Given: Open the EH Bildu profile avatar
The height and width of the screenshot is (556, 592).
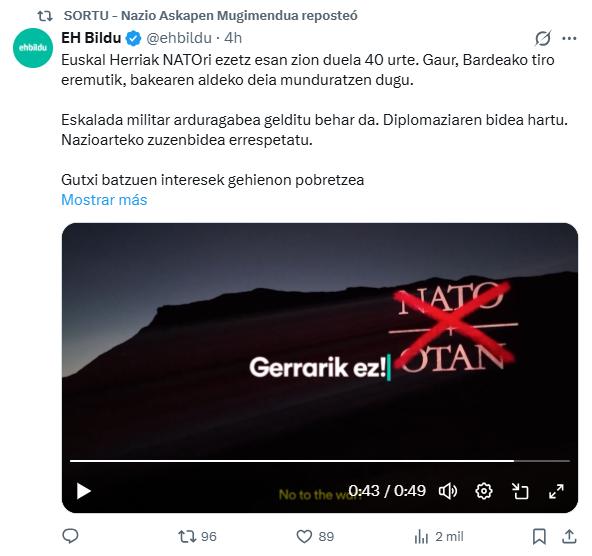Looking at the screenshot, I should (x=33, y=48).
